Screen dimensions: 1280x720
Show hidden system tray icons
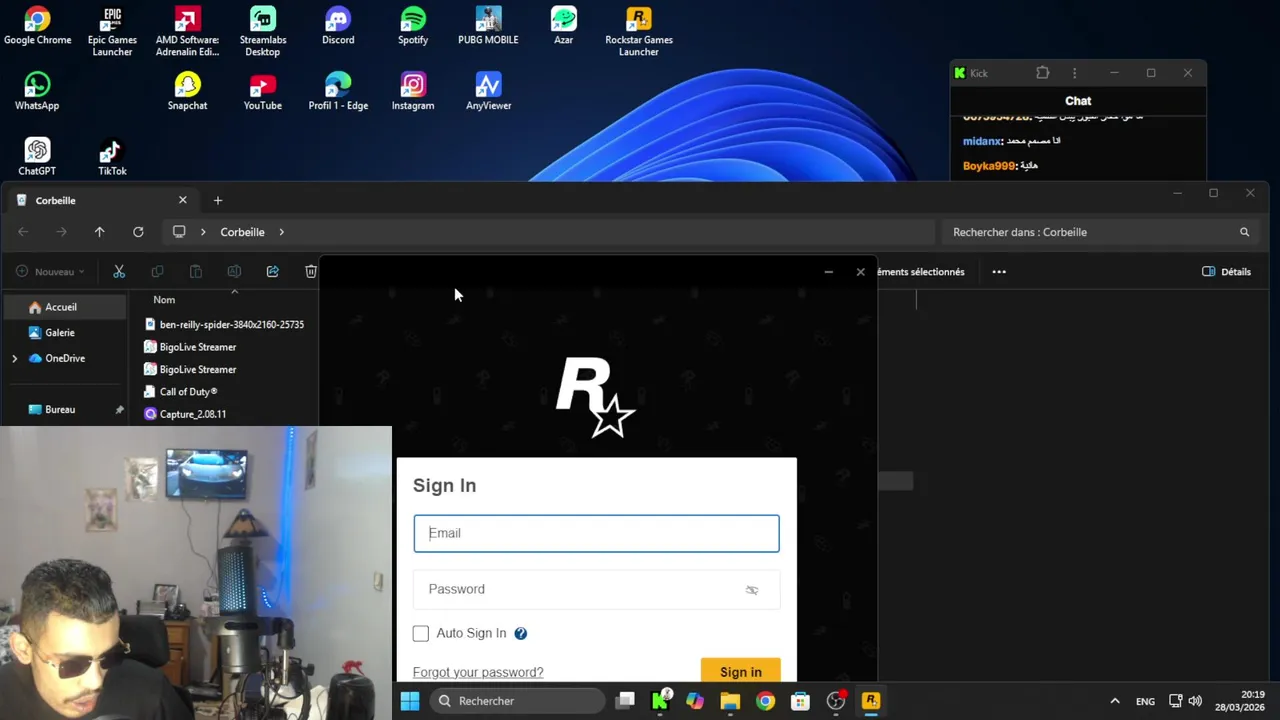[1115, 701]
